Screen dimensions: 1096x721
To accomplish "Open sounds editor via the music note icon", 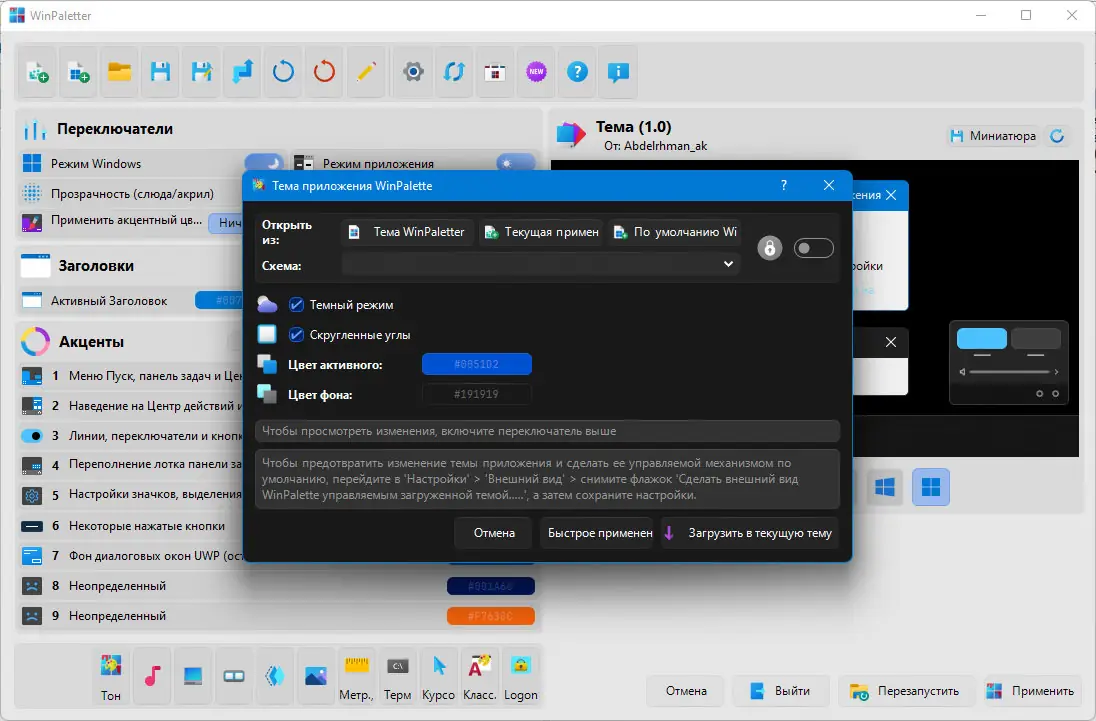I will pyautogui.click(x=152, y=676).
